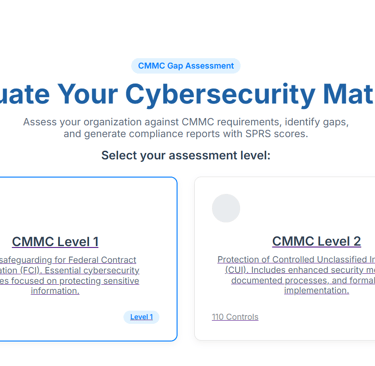Click the CMMC Gap Assessment badge
Screen dimensions: 375x366
186,66
